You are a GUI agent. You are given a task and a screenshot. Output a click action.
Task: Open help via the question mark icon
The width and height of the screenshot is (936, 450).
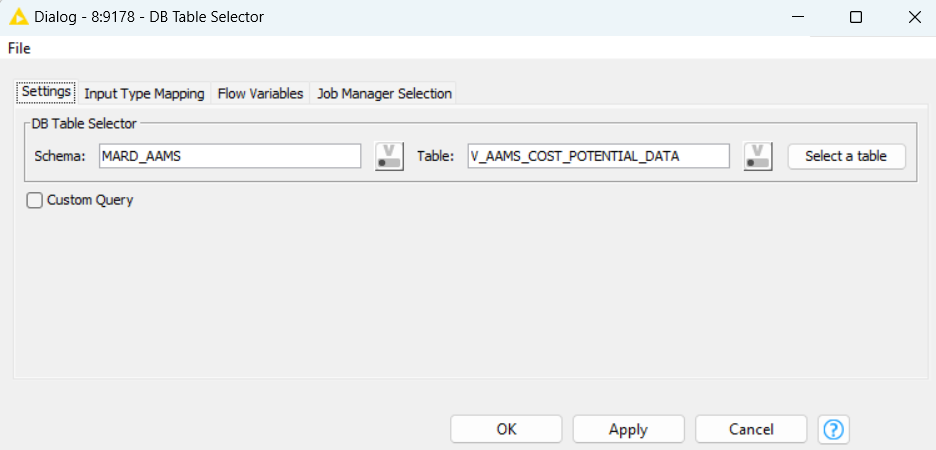(833, 429)
